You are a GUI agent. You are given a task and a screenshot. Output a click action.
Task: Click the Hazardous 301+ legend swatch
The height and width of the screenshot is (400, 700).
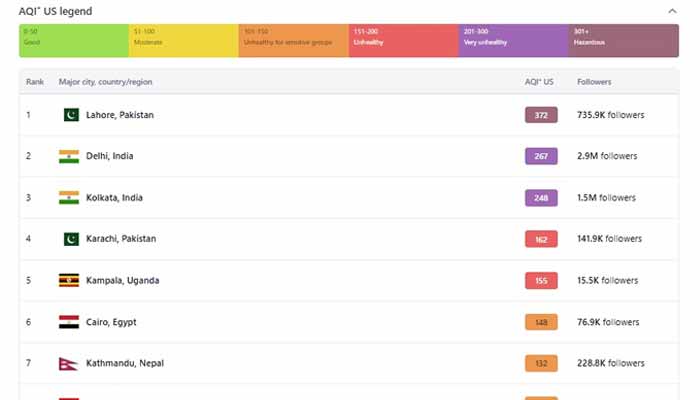tap(623, 40)
